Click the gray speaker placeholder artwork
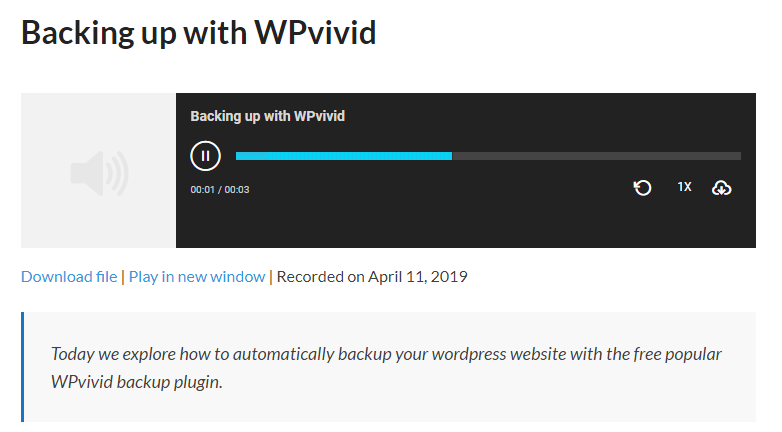The image size is (782, 432). 98,171
